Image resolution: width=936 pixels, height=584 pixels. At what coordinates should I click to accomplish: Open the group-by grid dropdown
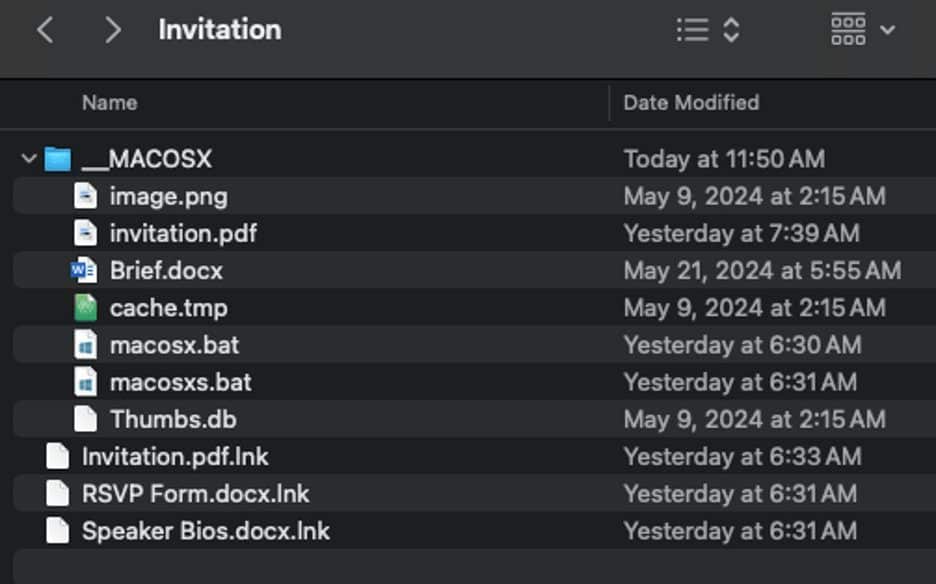pos(863,29)
